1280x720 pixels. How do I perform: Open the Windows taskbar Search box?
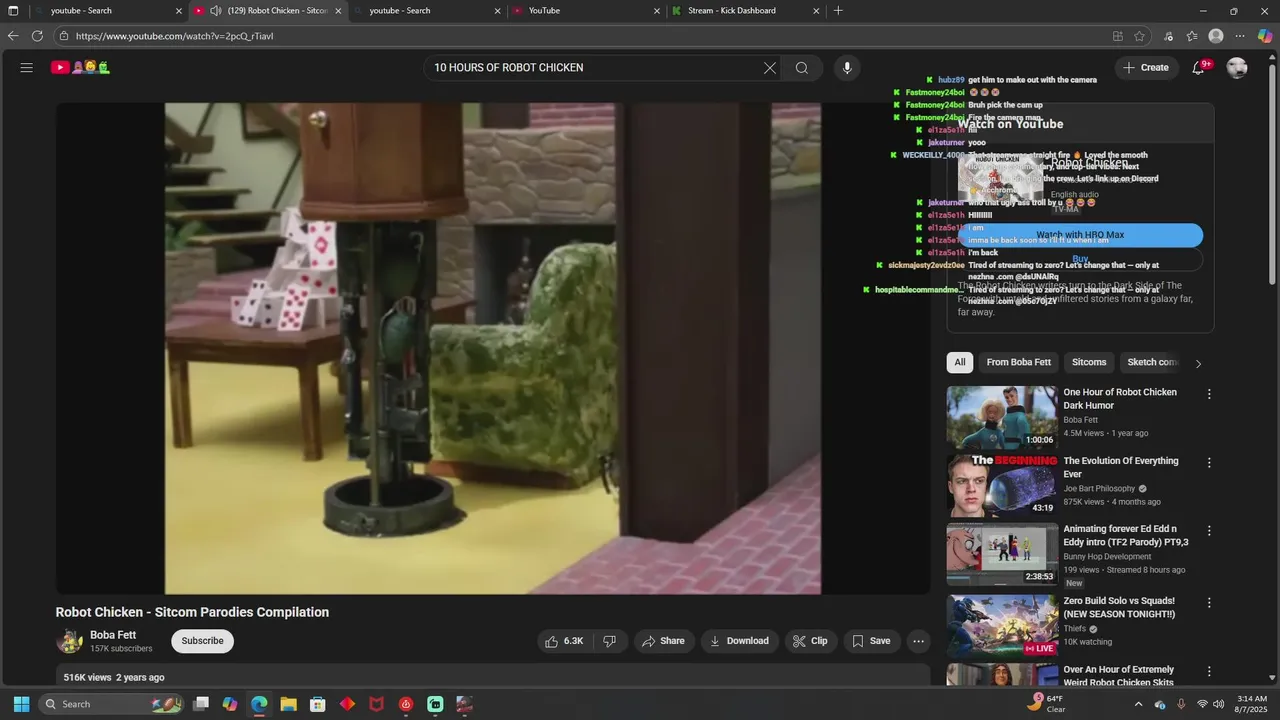point(113,704)
